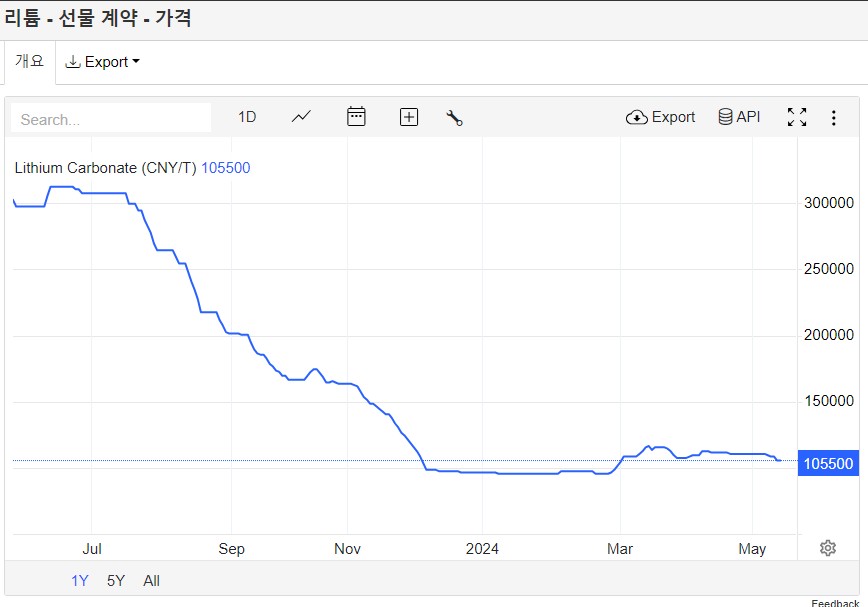The width and height of the screenshot is (868, 607).
Task: Open chart settings gear icon
Action: click(828, 548)
